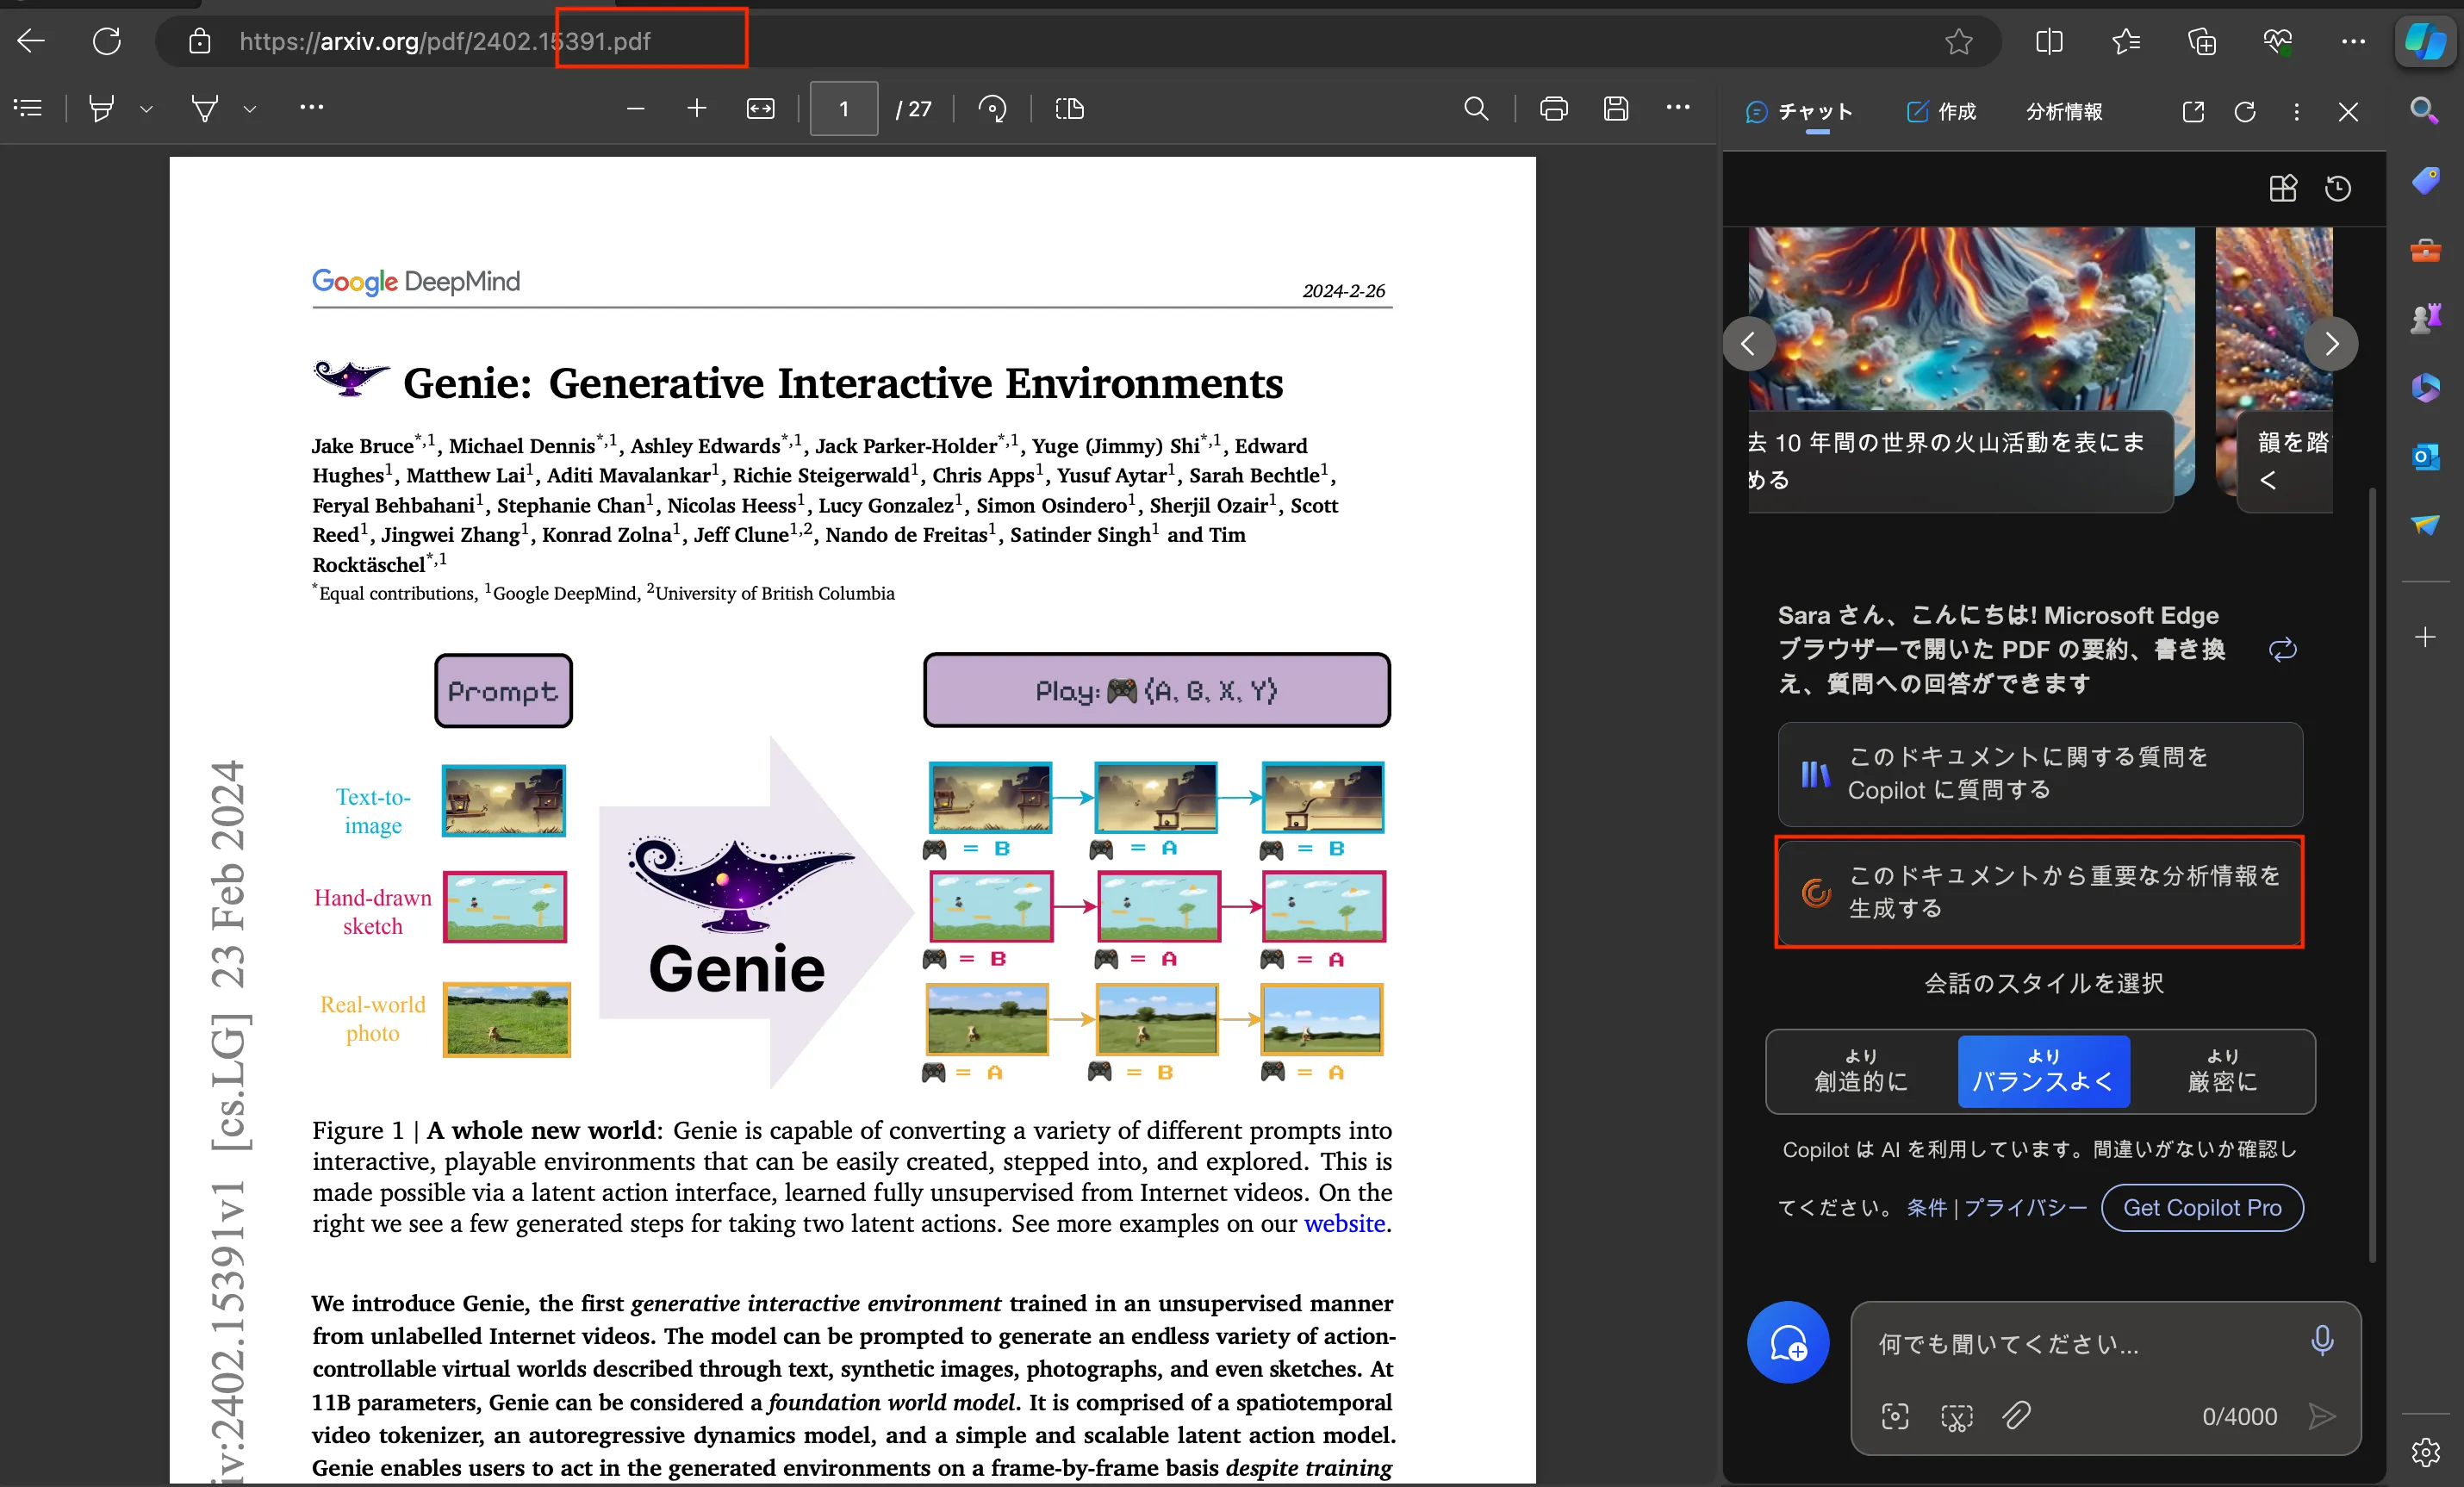Switch to the 分析情報 tab
Image resolution: width=2464 pixels, height=1487 pixels.
click(x=2064, y=111)
